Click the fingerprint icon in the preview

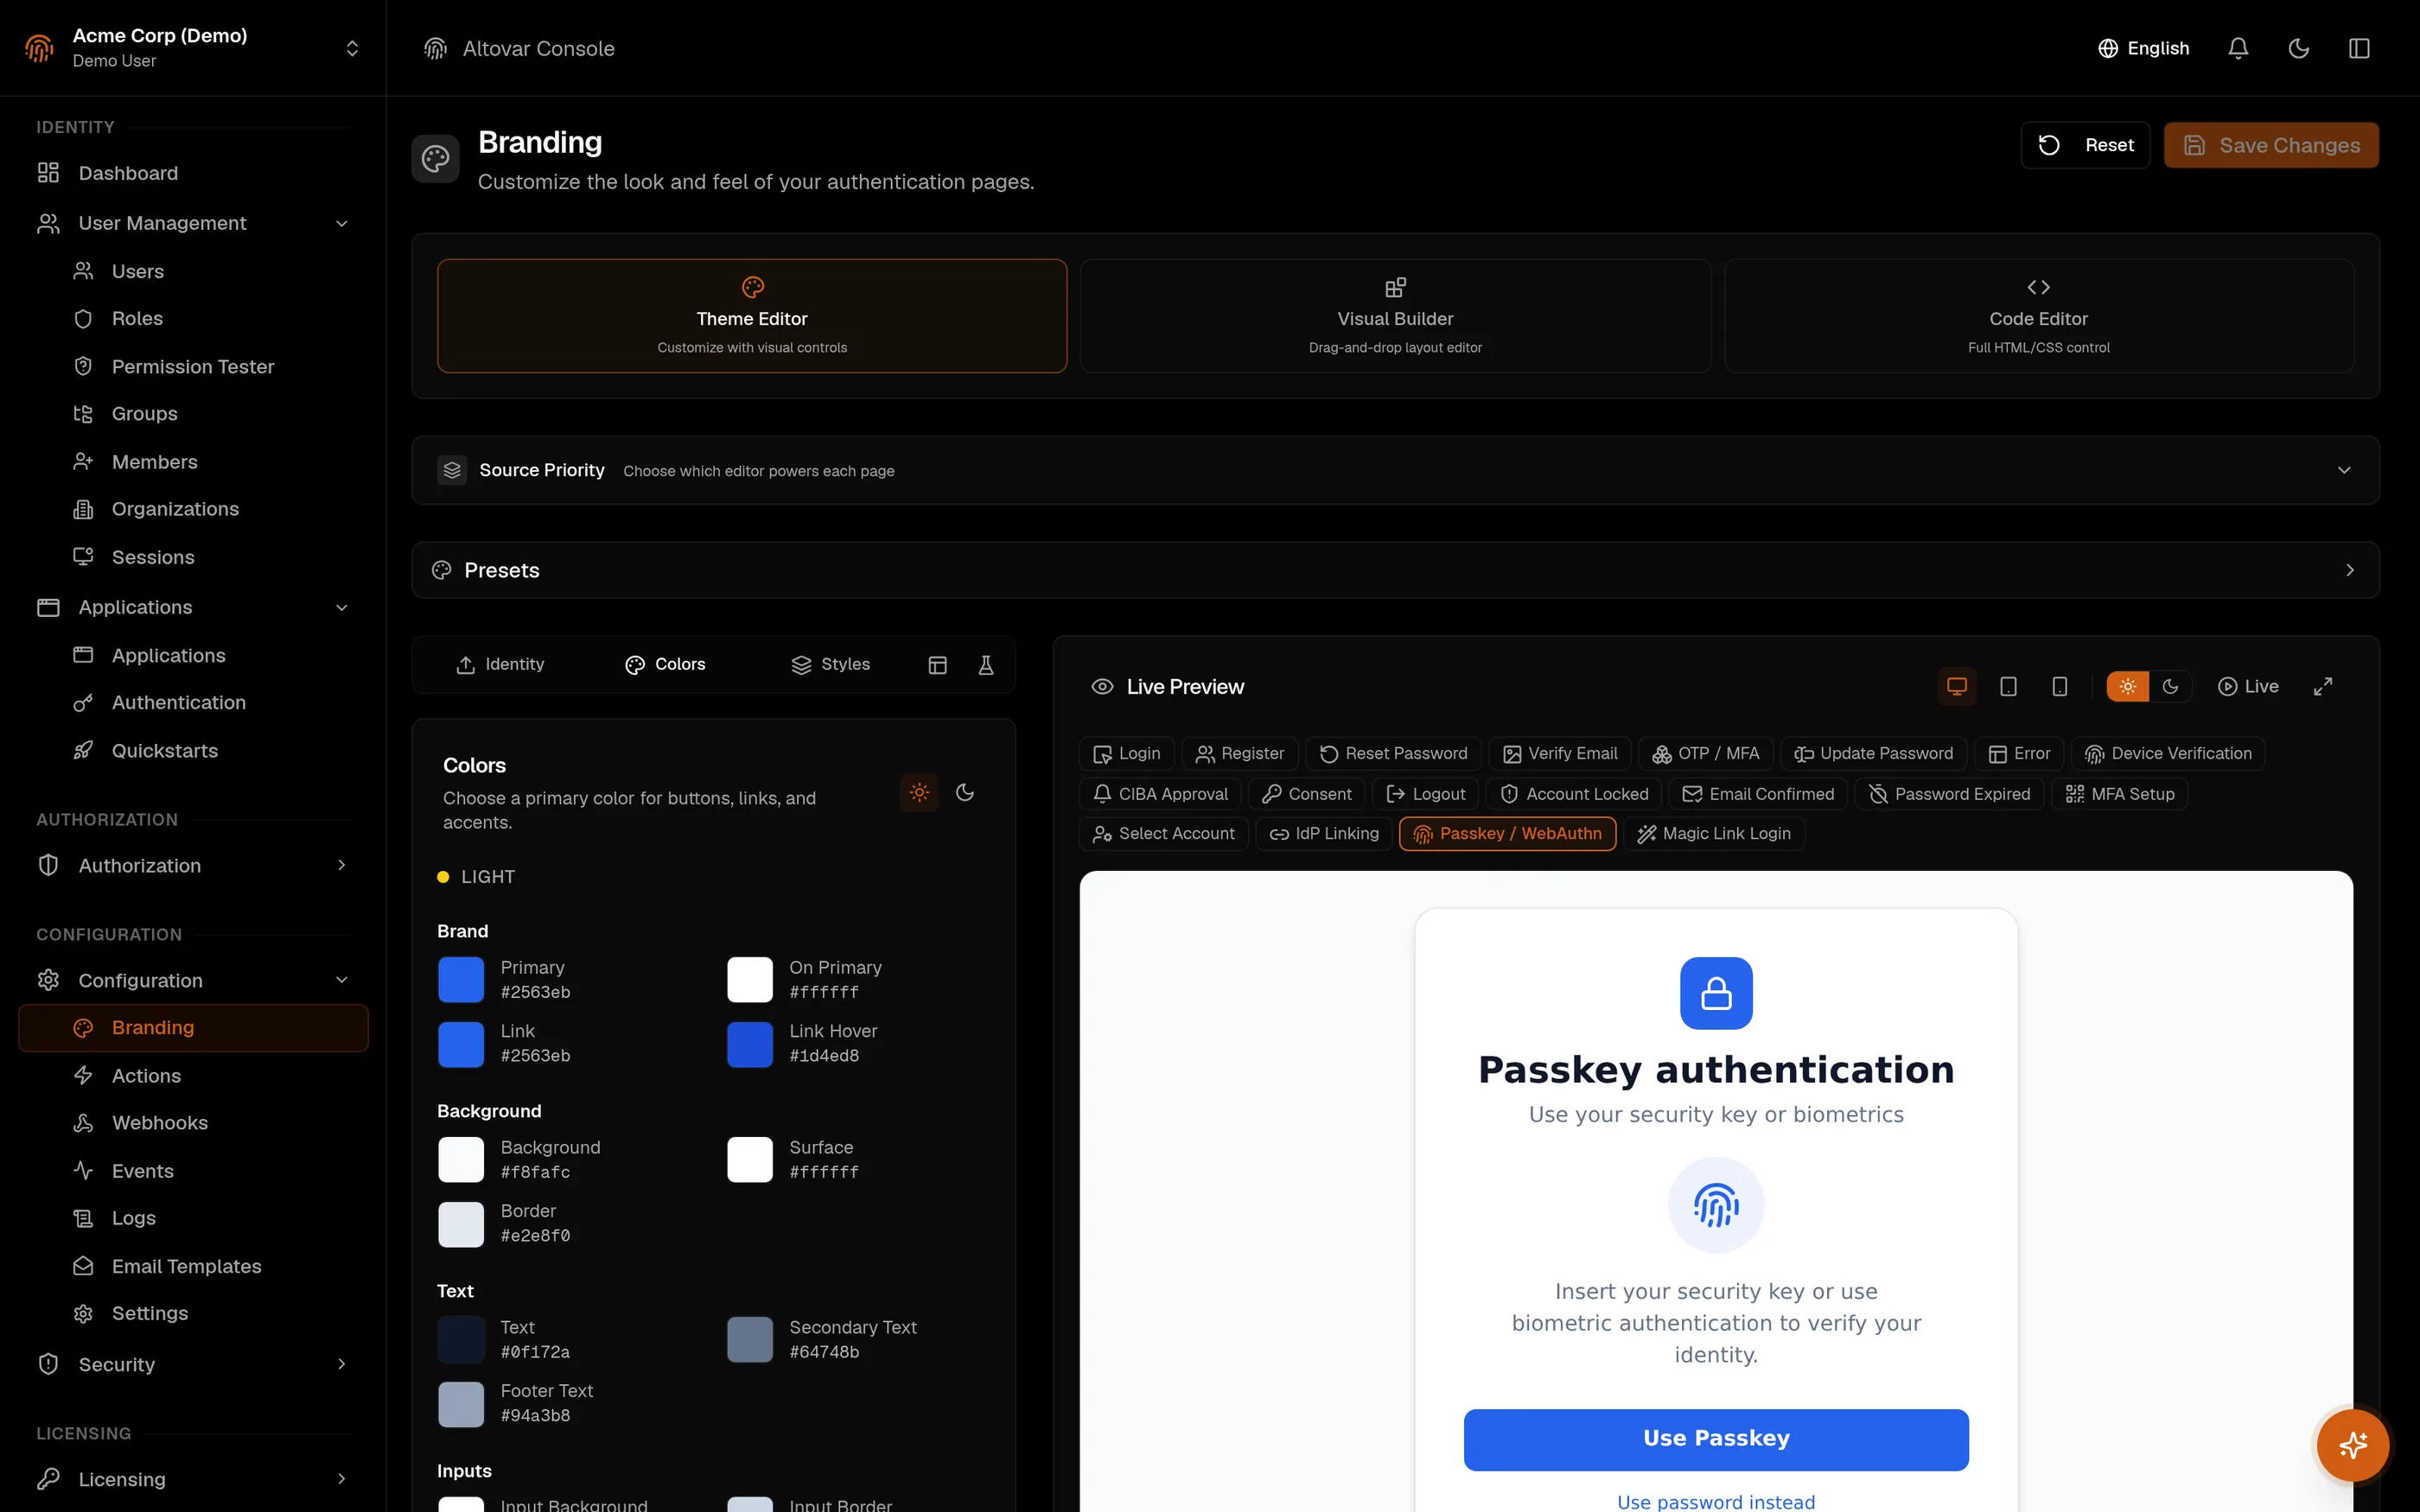click(x=1716, y=1205)
